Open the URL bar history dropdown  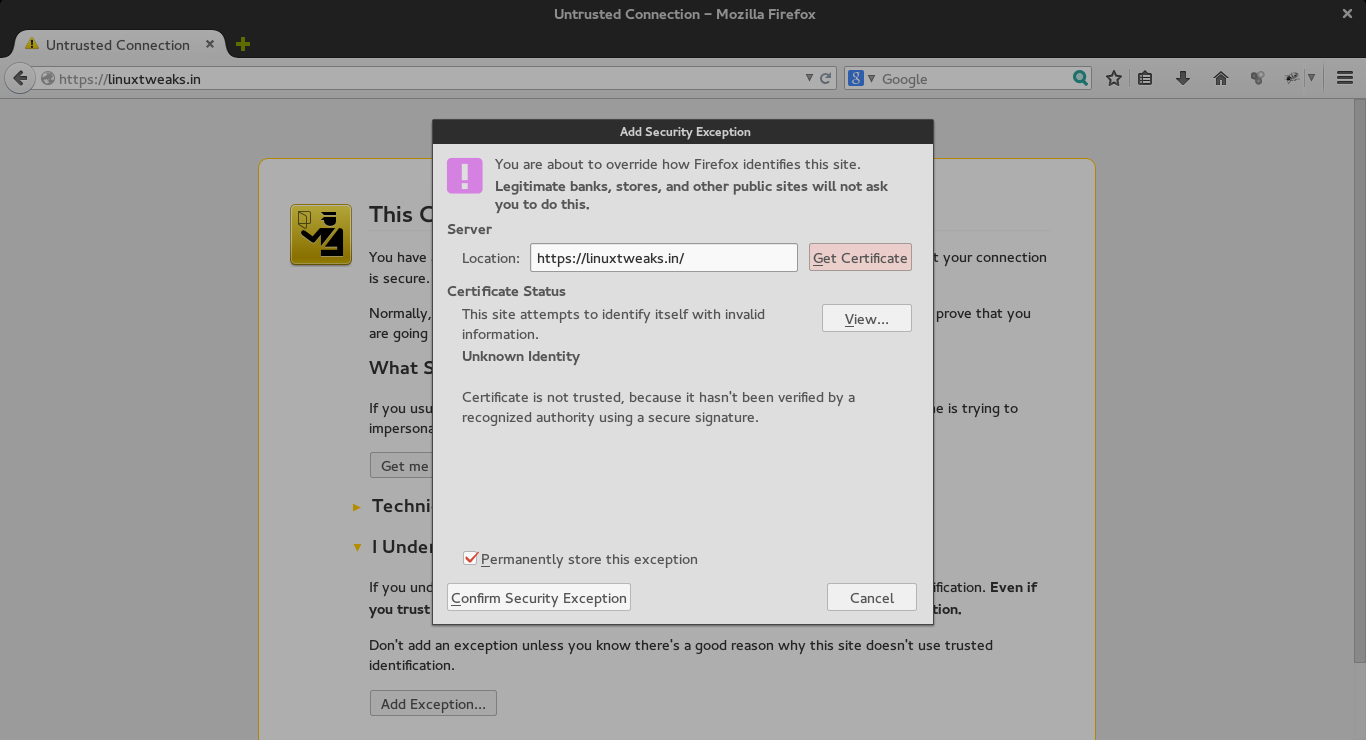point(810,78)
